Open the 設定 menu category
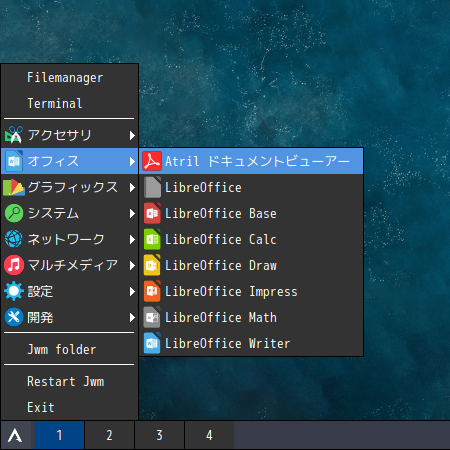Viewport: 450px width, 450px height. (70, 291)
